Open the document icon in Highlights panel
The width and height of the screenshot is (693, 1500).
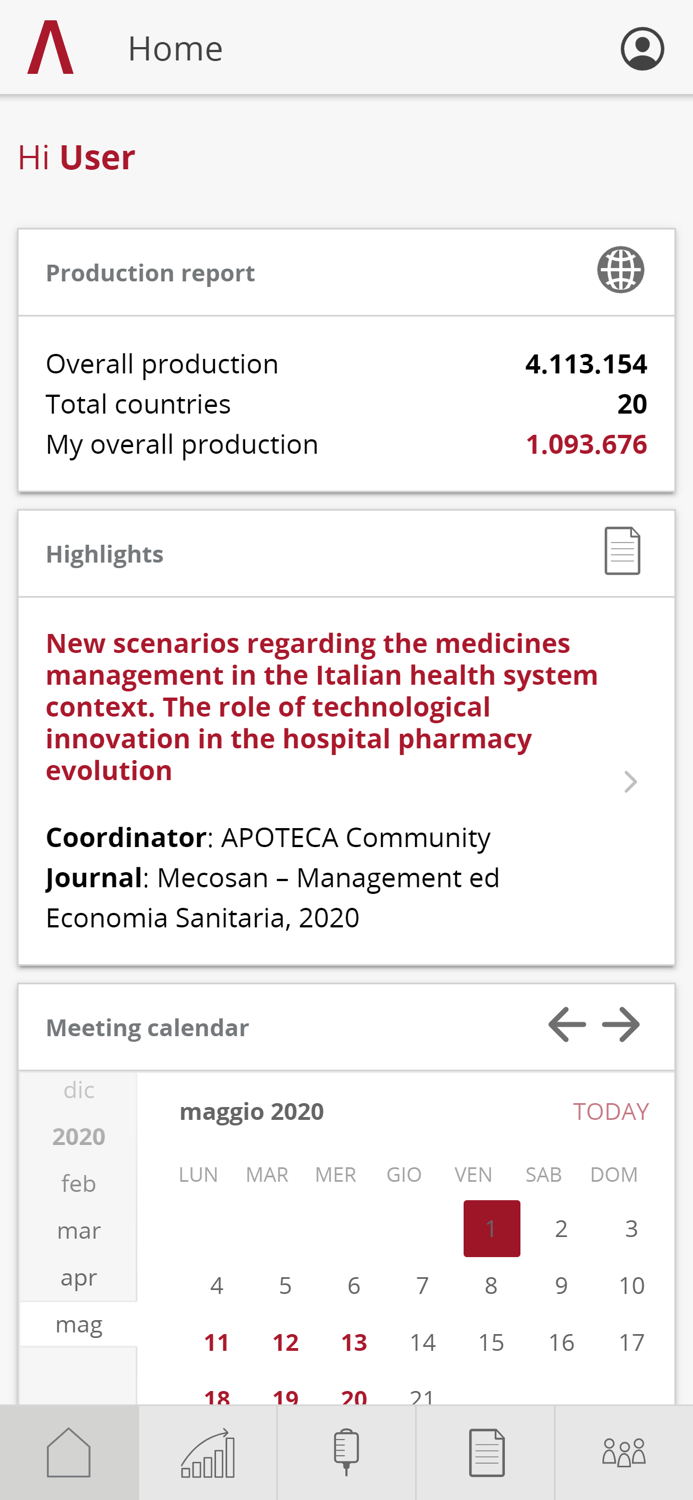click(x=622, y=549)
